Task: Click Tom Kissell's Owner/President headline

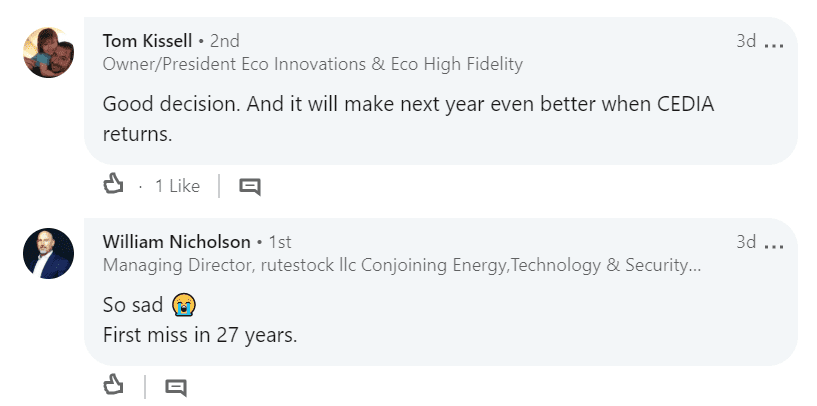Action: point(312,65)
